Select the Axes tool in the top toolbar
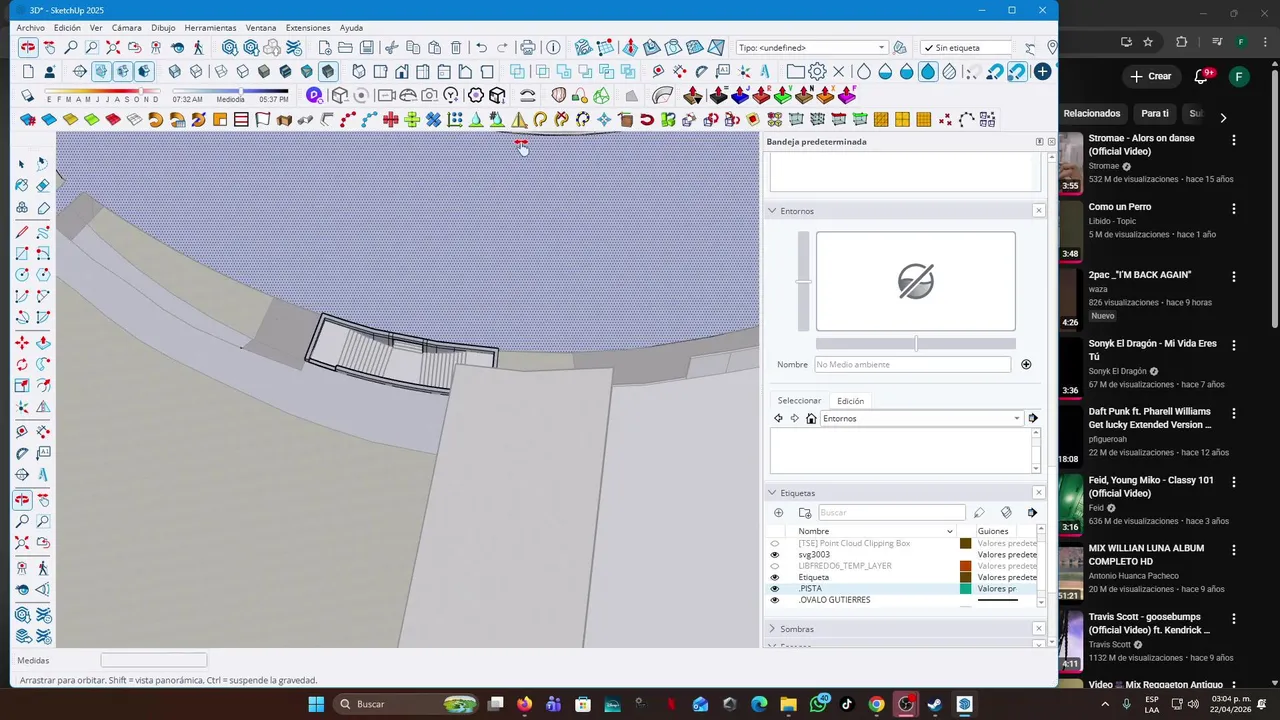 click(x=744, y=71)
